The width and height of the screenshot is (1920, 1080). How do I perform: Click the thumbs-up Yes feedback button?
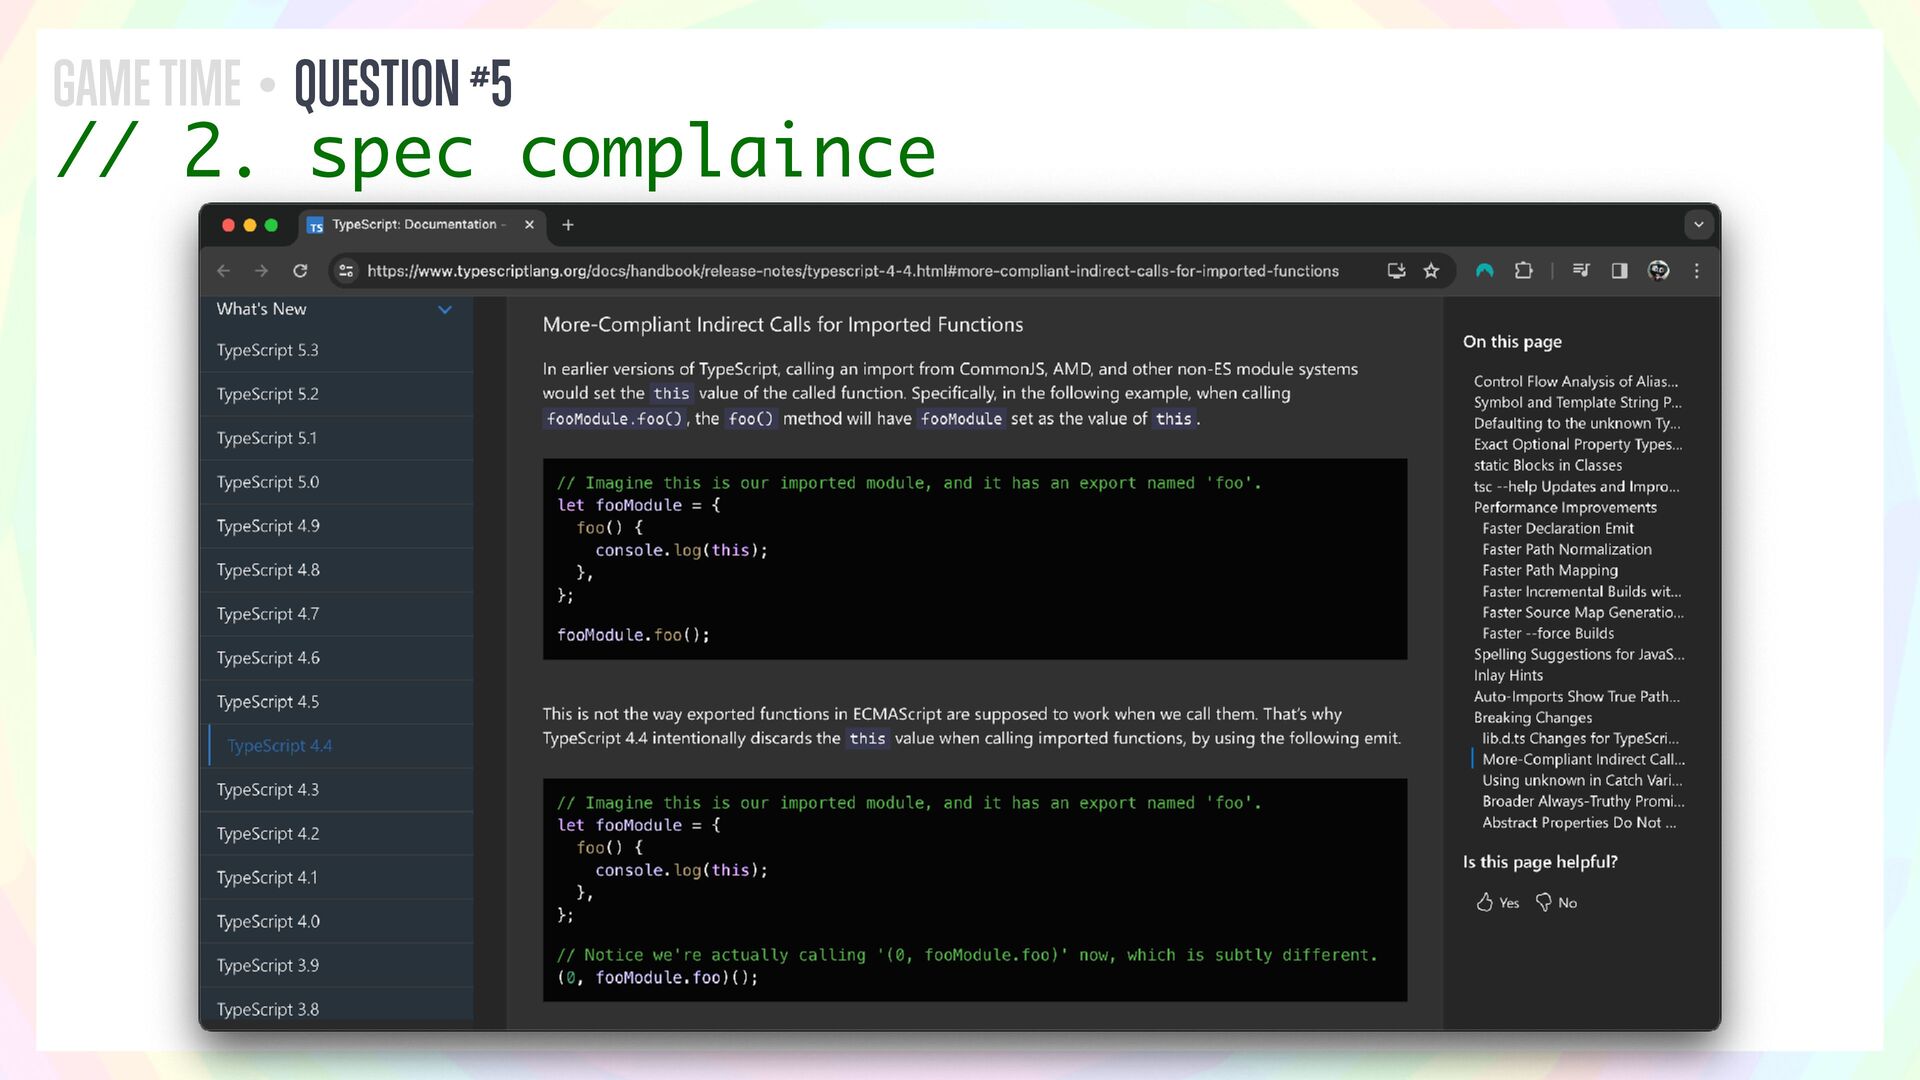(x=1497, y=903)
